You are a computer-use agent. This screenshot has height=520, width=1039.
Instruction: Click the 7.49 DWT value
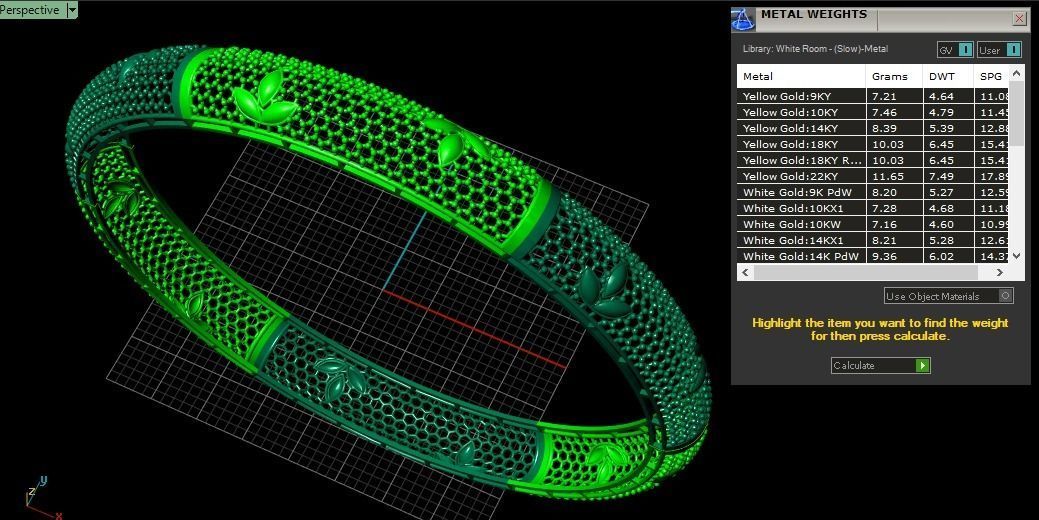coord(941,176)
